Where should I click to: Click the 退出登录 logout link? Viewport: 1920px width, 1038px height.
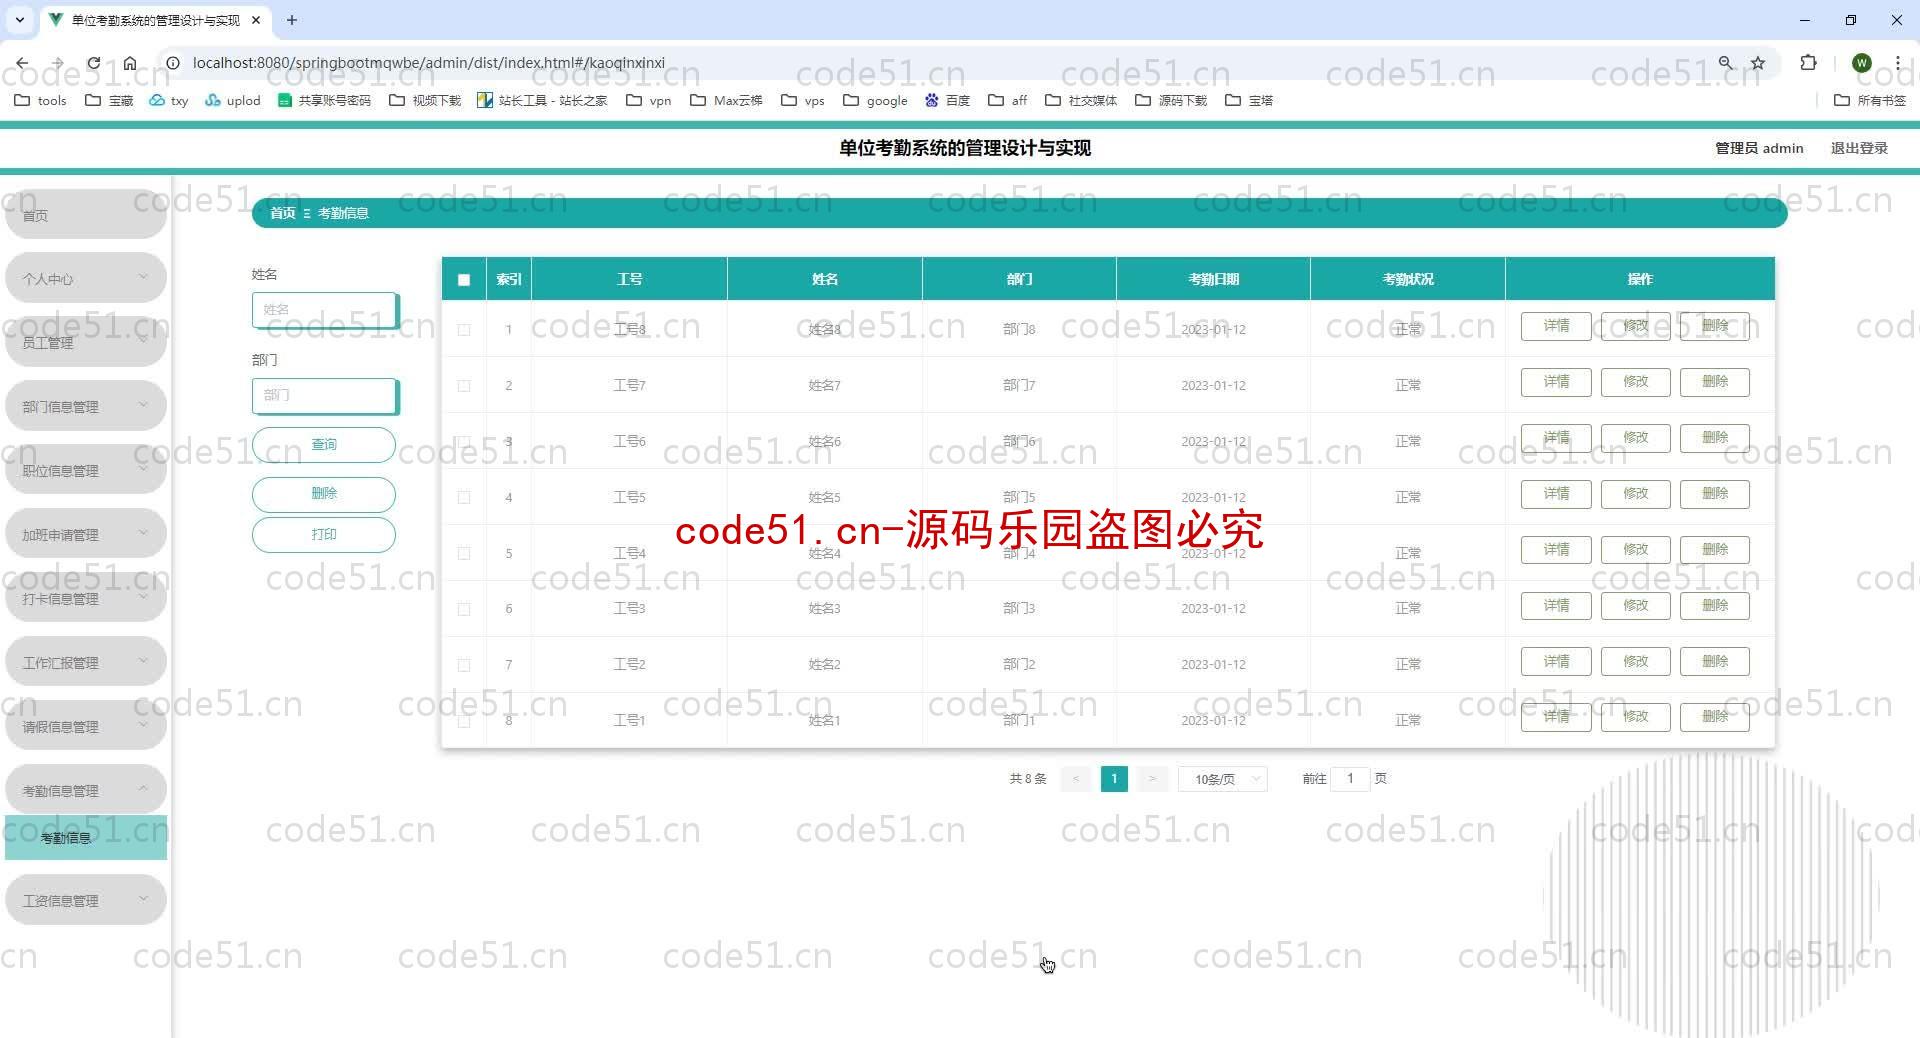pos(1859,148)
